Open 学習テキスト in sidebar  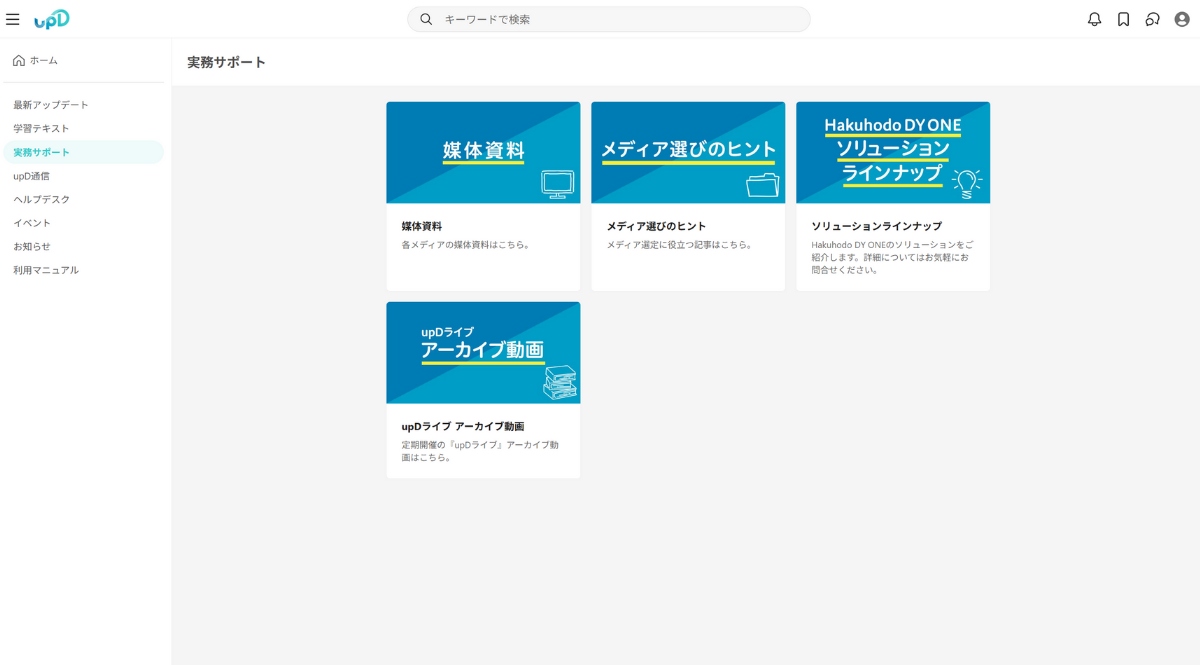42,129
